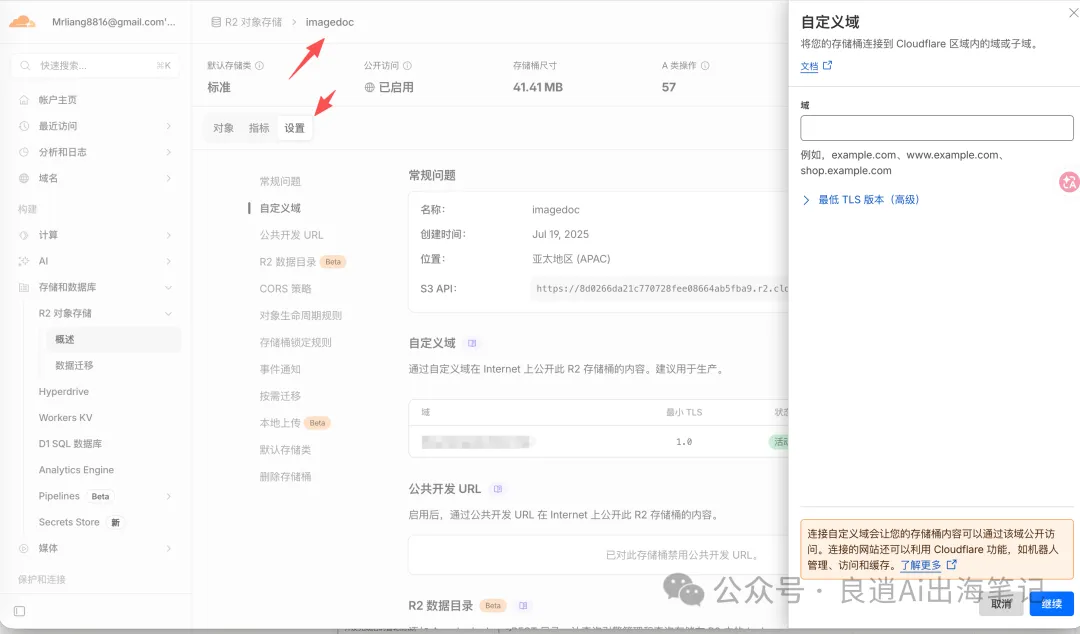Click the media icon beside 媒体
Viewport: 1080px width, 634px height.
(x=24, y=549)
